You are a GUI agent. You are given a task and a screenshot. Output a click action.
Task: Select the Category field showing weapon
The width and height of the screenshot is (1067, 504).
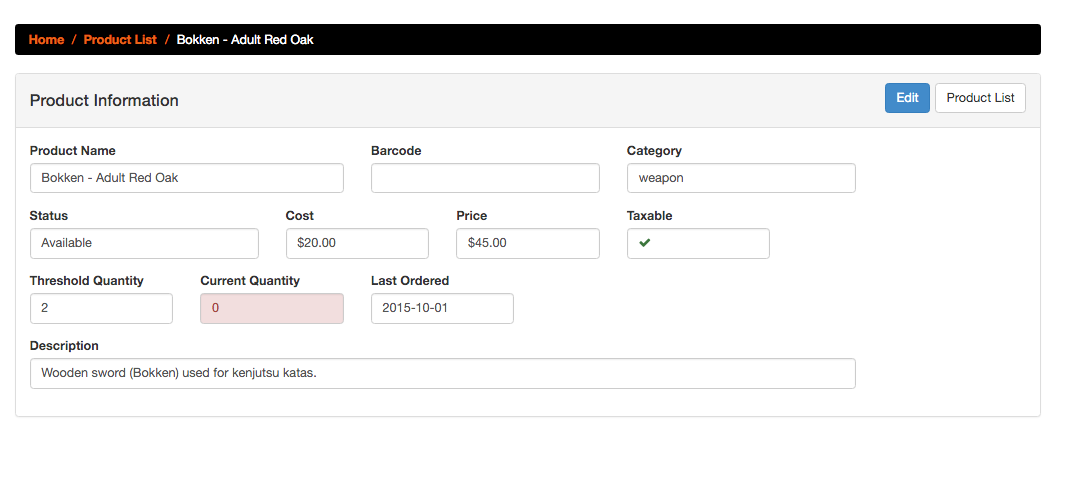[741, 178]
